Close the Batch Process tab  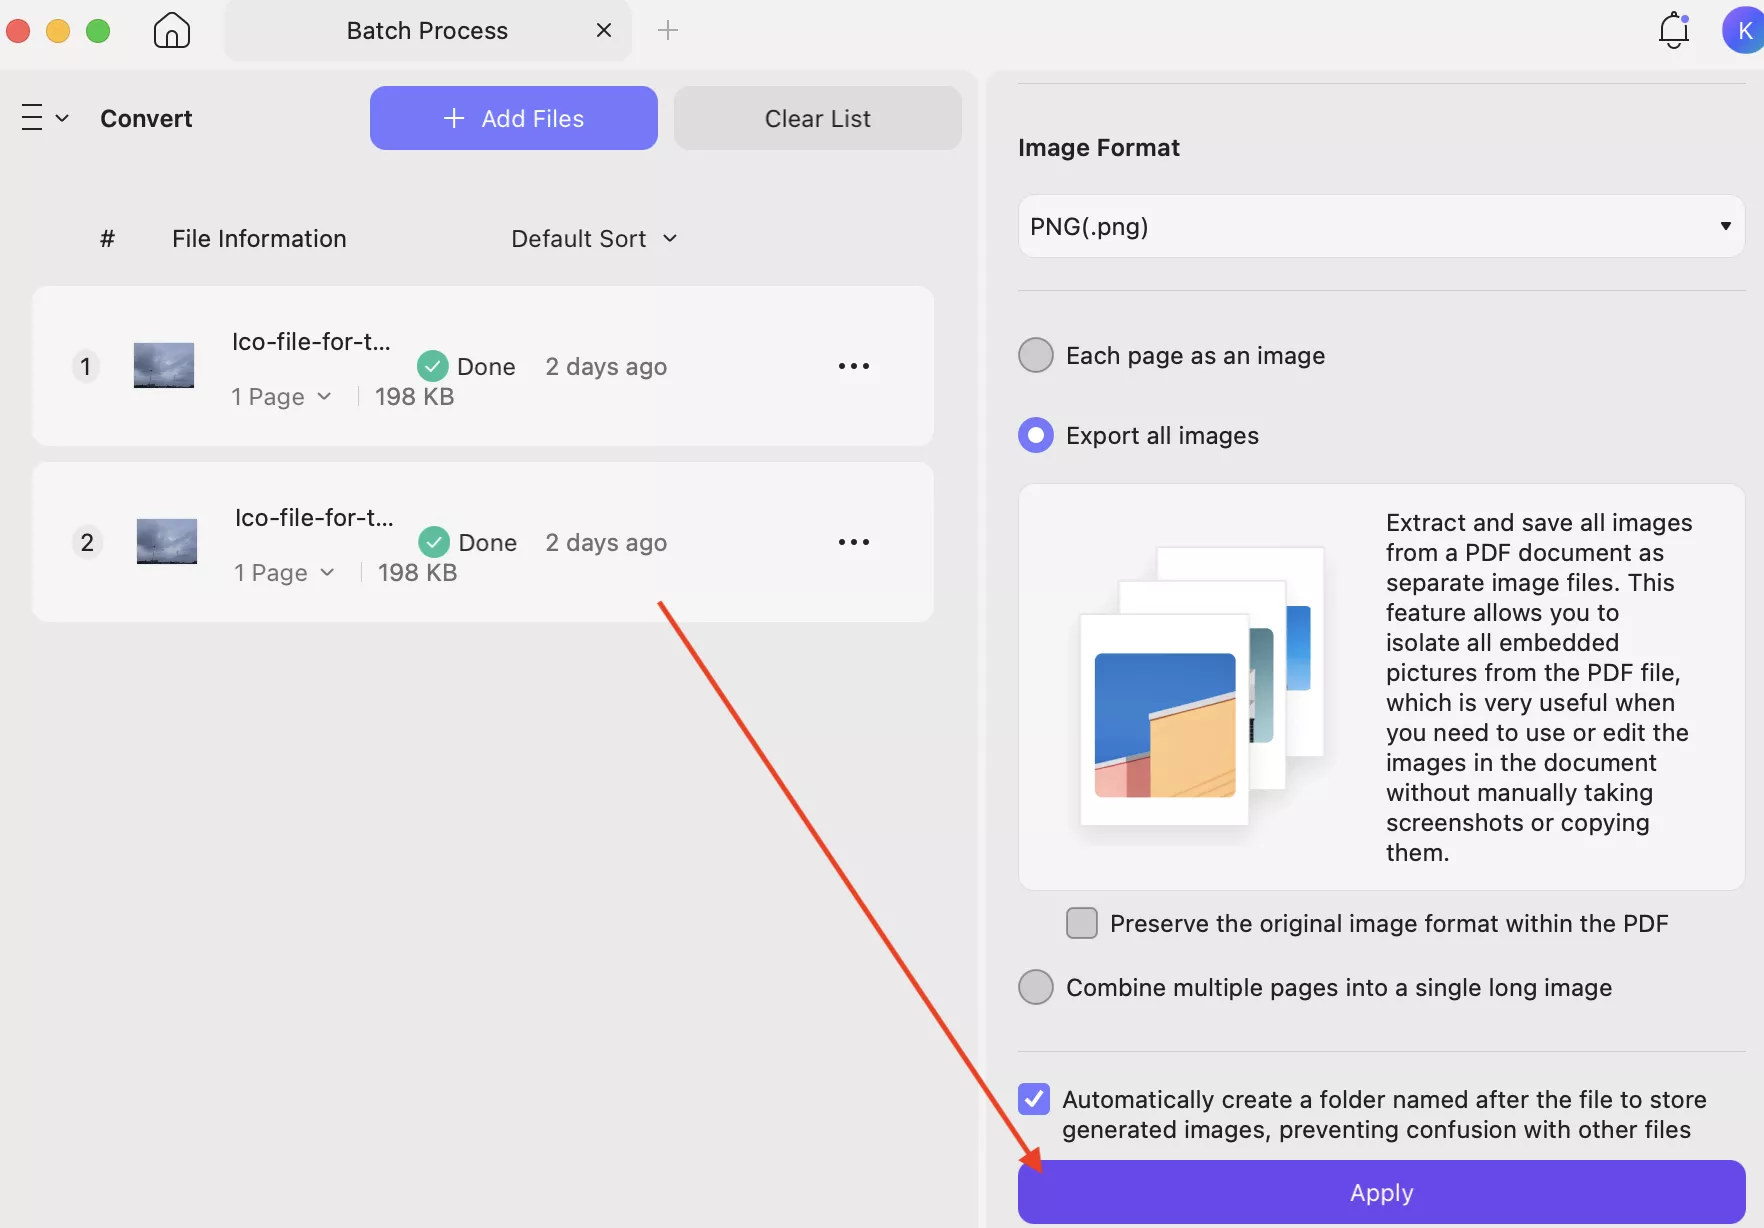pos(604,31)
